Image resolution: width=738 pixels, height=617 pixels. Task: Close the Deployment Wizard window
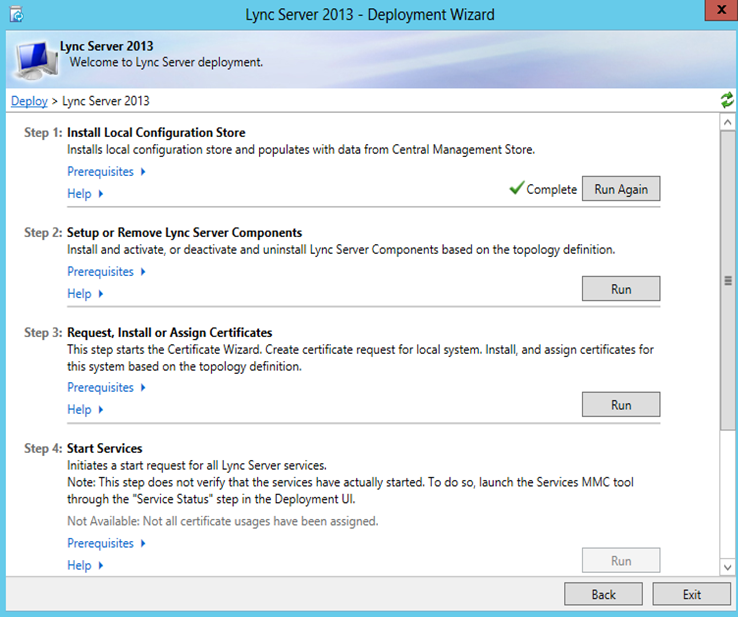click(x=721, y=10)
